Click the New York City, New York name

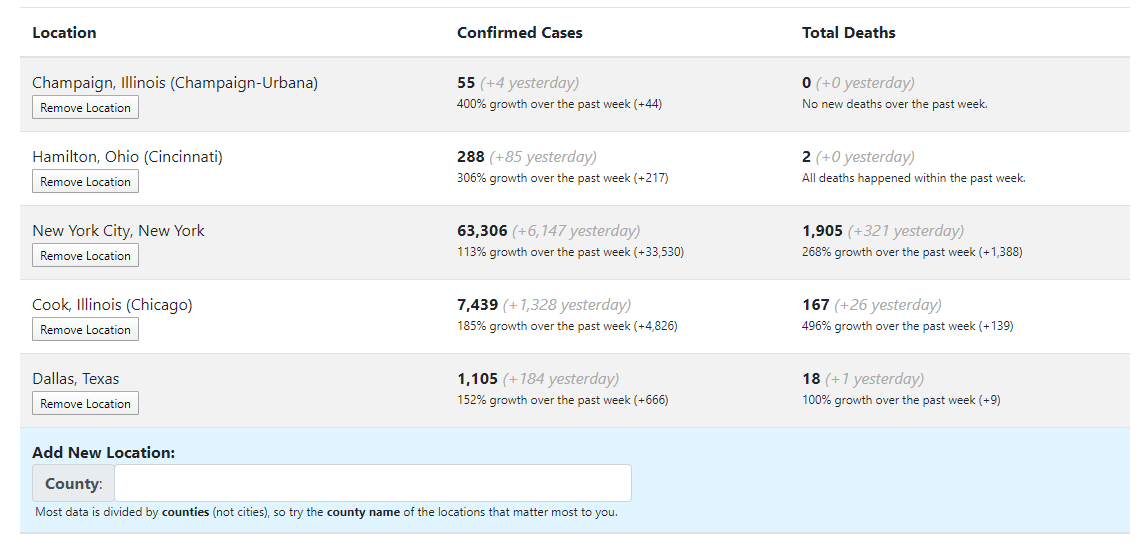118,231
